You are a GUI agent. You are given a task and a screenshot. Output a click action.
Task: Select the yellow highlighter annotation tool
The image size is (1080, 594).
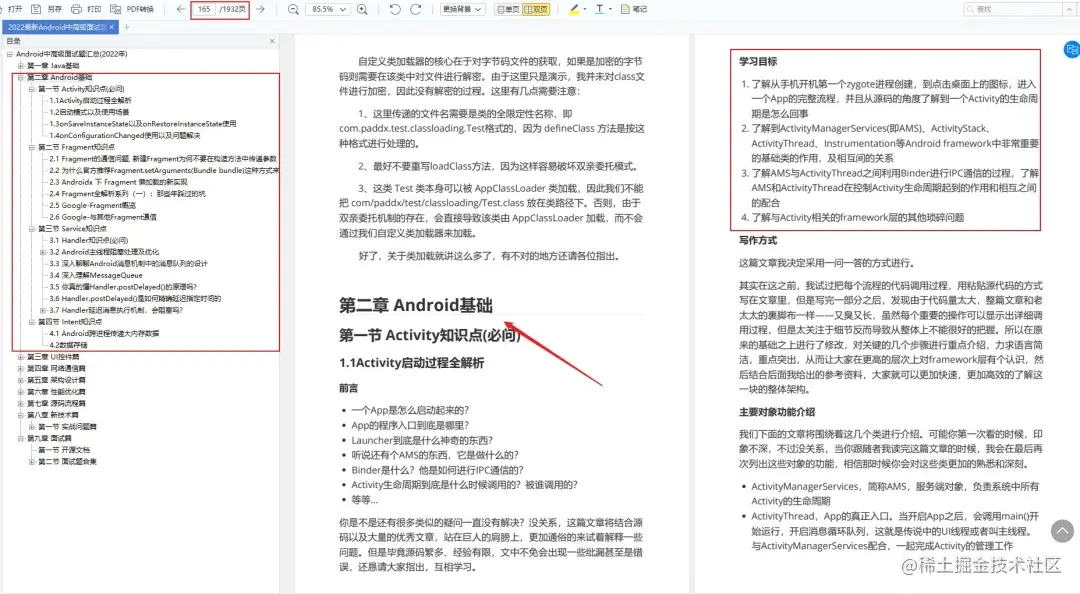[573, 11]
